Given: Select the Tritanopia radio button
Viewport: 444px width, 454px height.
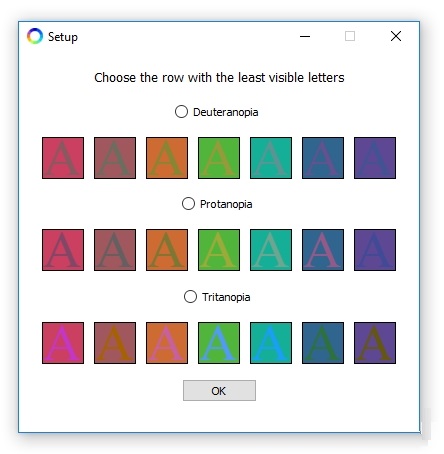Looking at the screenshot, I should pyautogui.click(x=190, y=296).
